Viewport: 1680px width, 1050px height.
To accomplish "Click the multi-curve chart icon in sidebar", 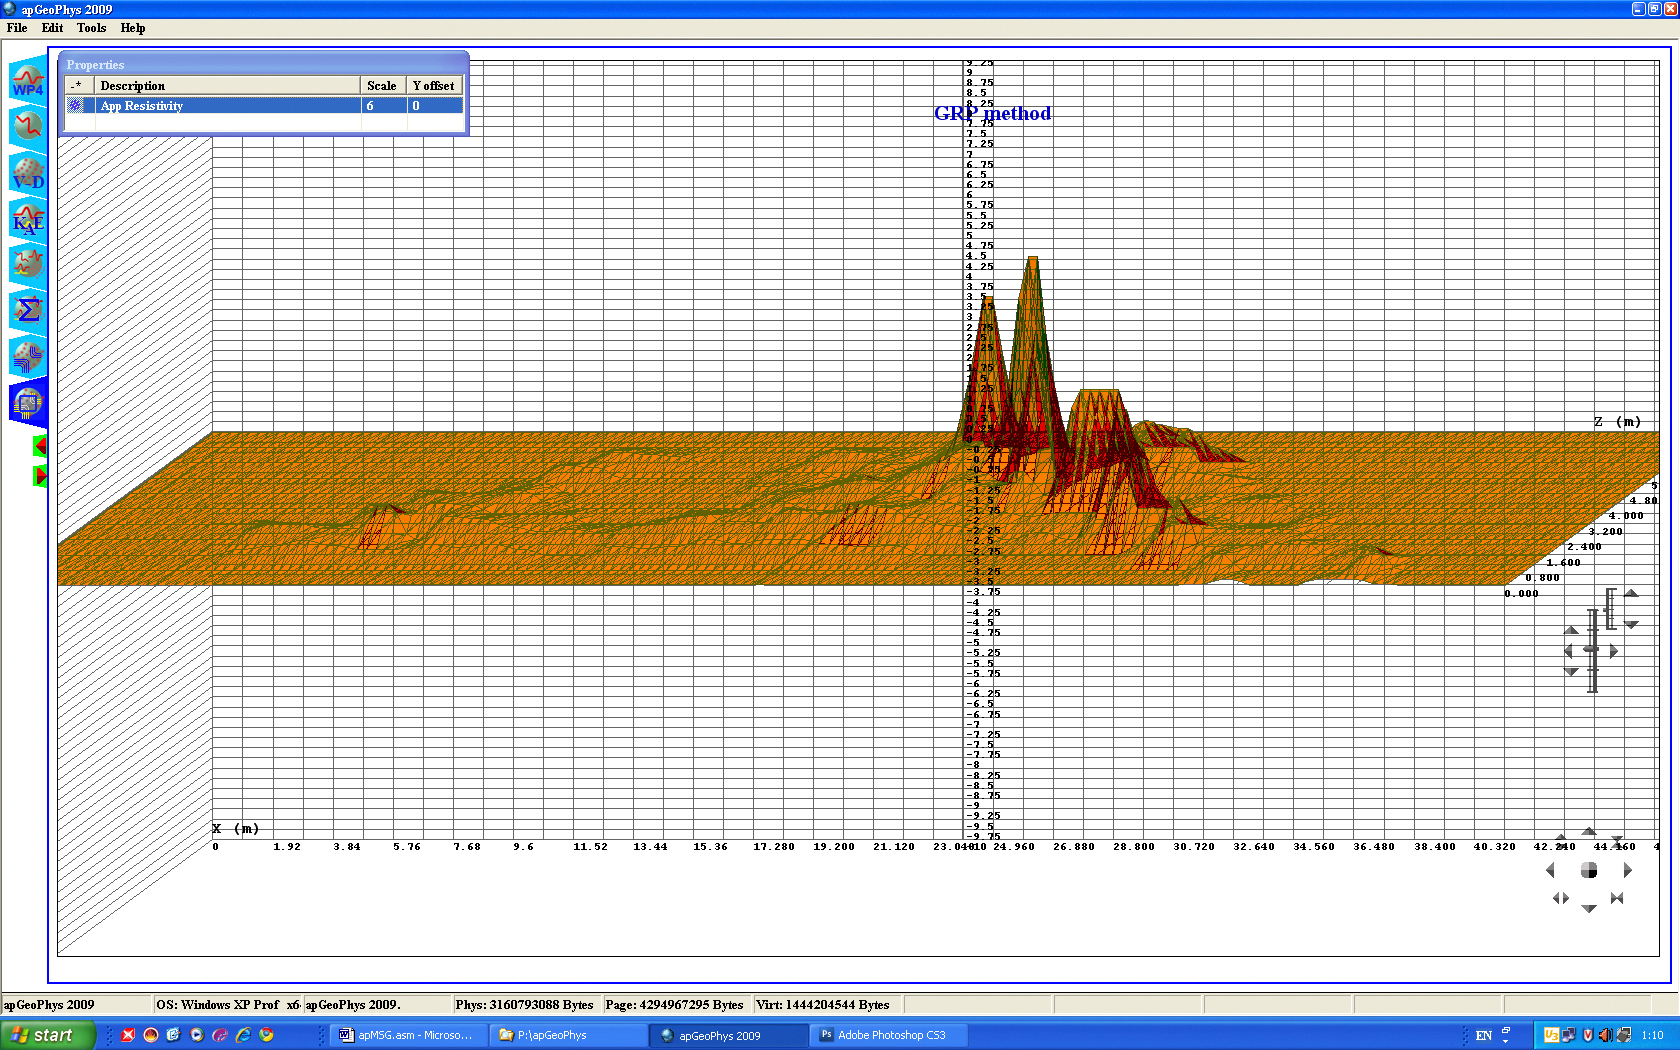I will [28, 264].
